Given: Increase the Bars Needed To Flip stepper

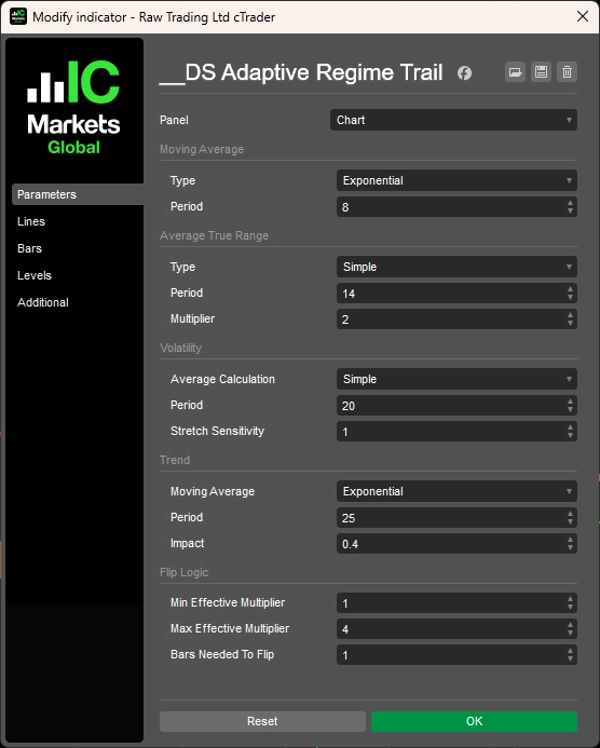Looking at the screenshot, I should [x=570, y=651].
